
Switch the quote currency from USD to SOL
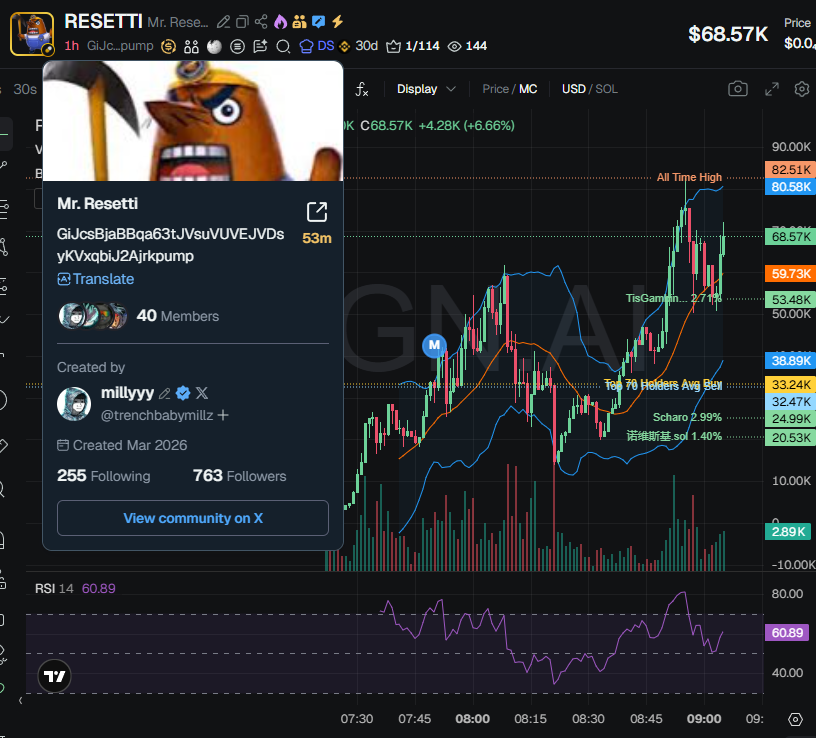(608, 89)
